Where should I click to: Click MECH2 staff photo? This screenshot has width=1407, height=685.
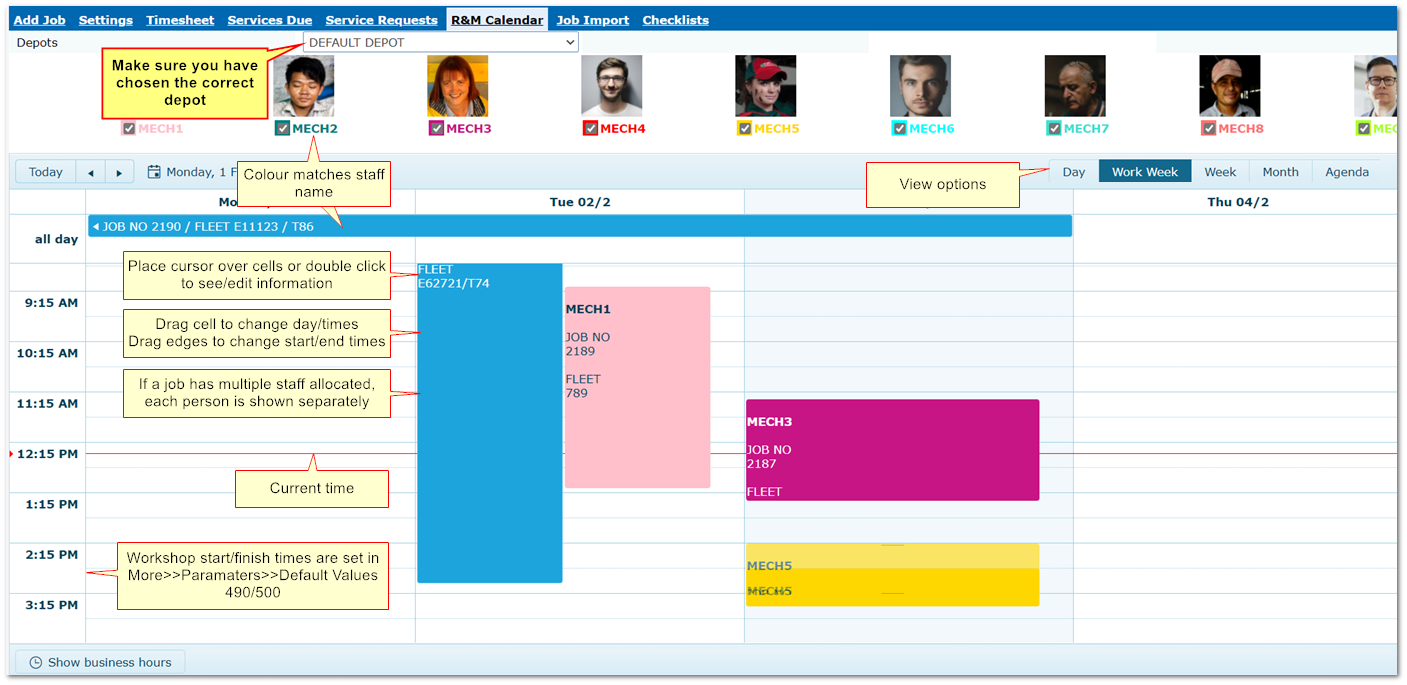pos(304,86)
